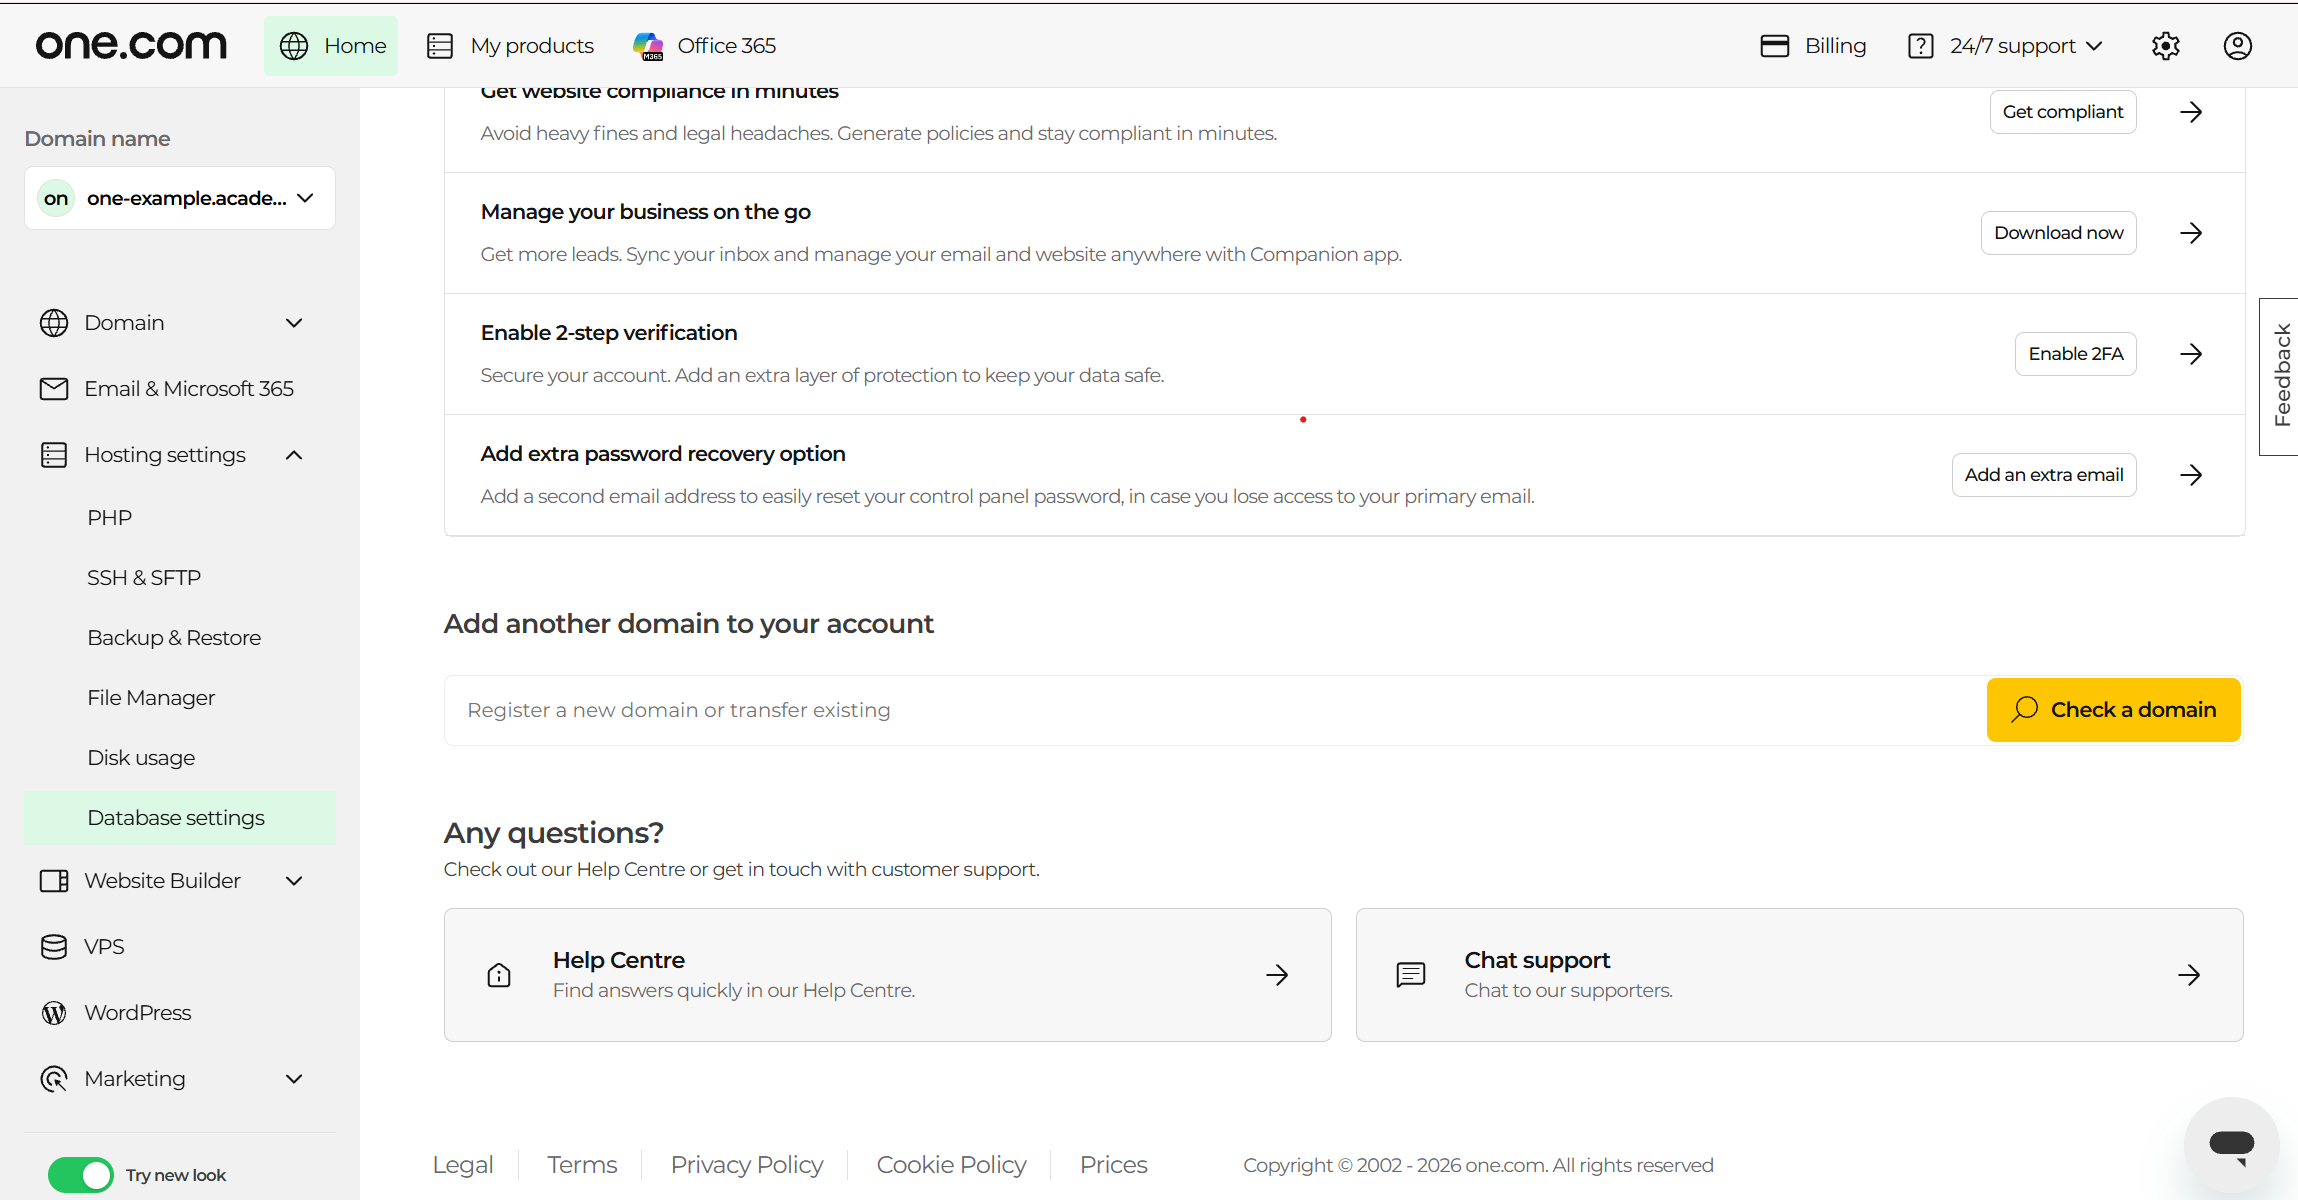Open Disk usage page

pos(141,758)
